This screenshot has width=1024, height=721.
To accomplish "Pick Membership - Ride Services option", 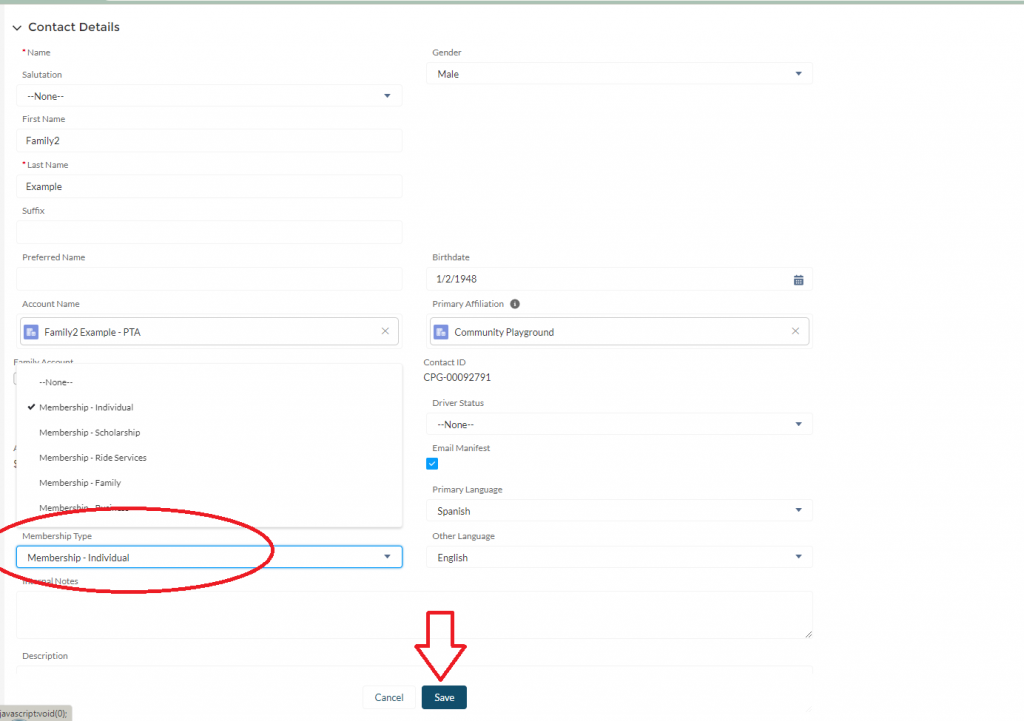I will pyautogui.click(x=92, y=458).
